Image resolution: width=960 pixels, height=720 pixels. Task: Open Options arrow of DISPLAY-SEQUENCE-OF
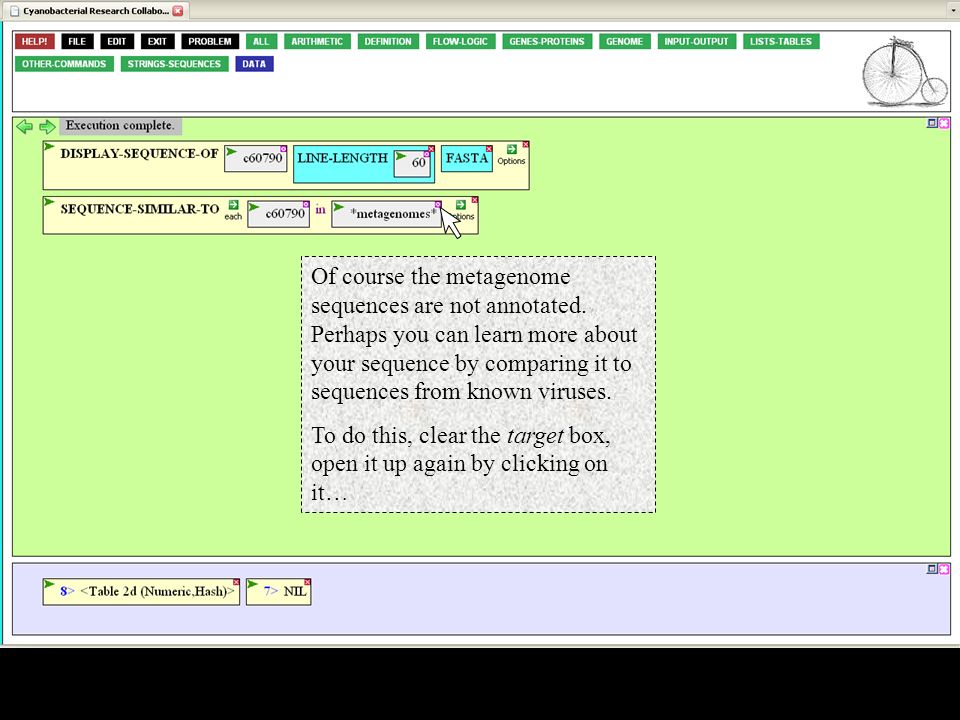[x=511, y=149]
